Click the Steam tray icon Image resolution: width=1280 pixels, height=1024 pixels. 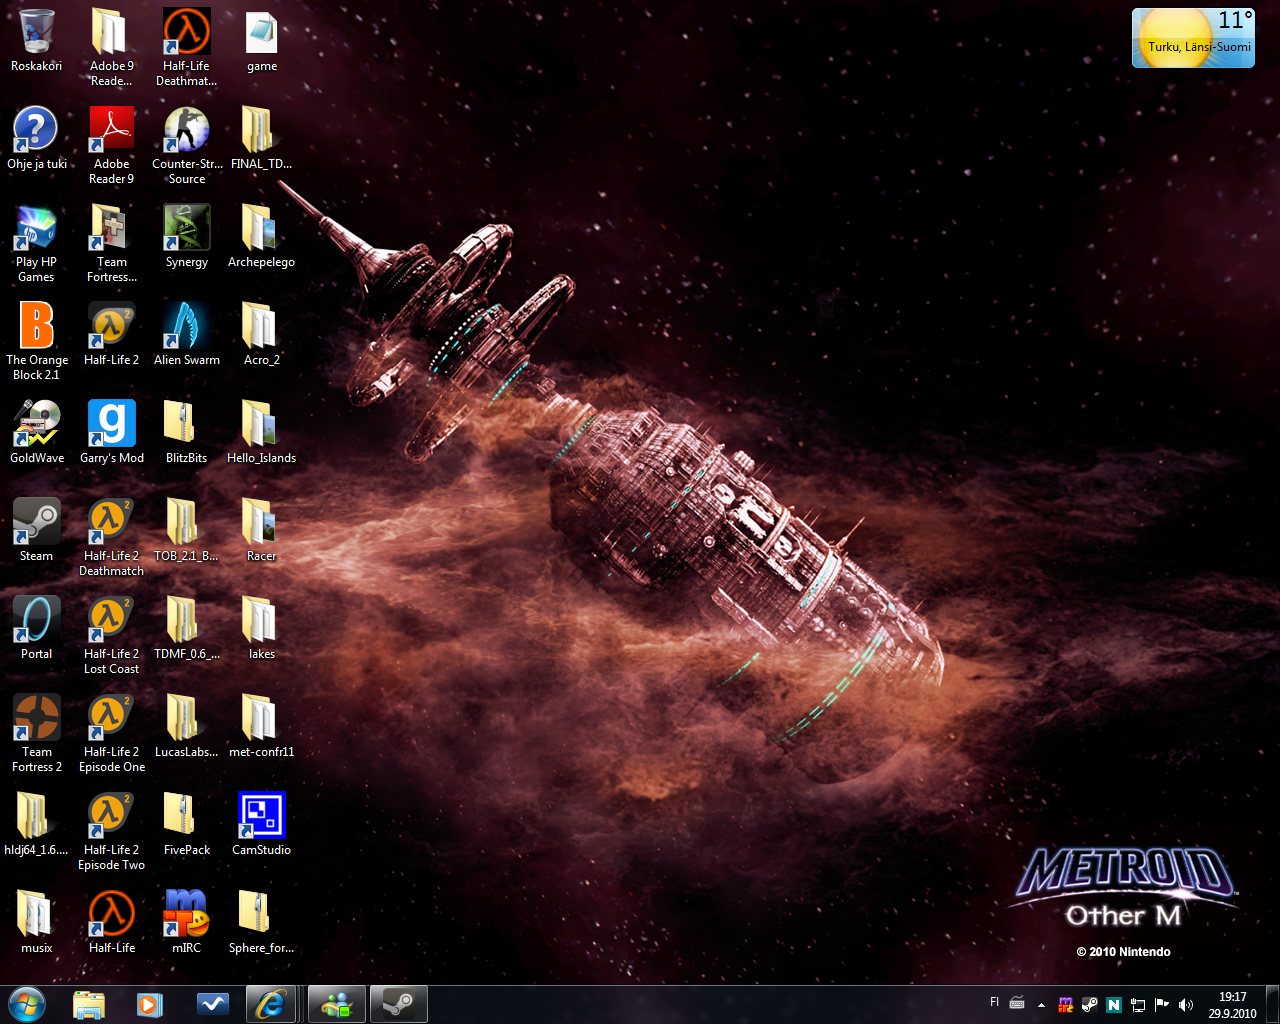click(x=1090, y=1005)
